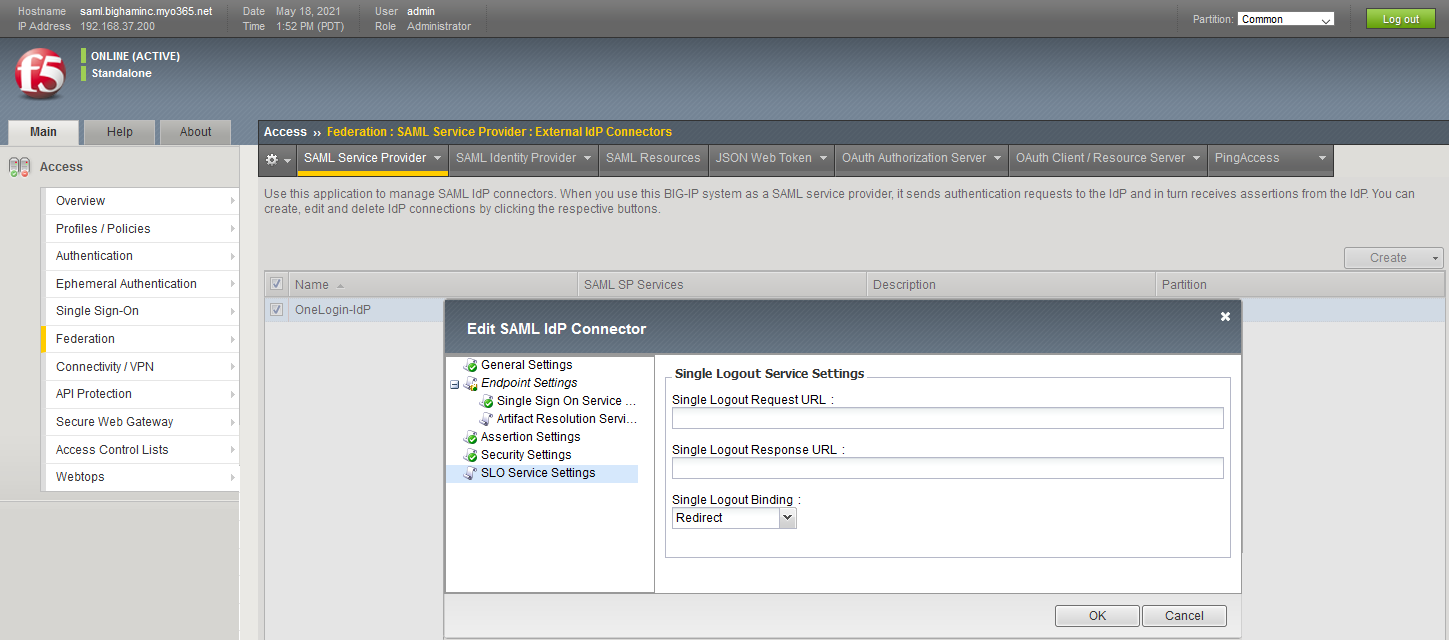This screenshot has height=640, width=1449.
Task: Click the Access section icon in sidebar
Action: (x=19, y=167)
